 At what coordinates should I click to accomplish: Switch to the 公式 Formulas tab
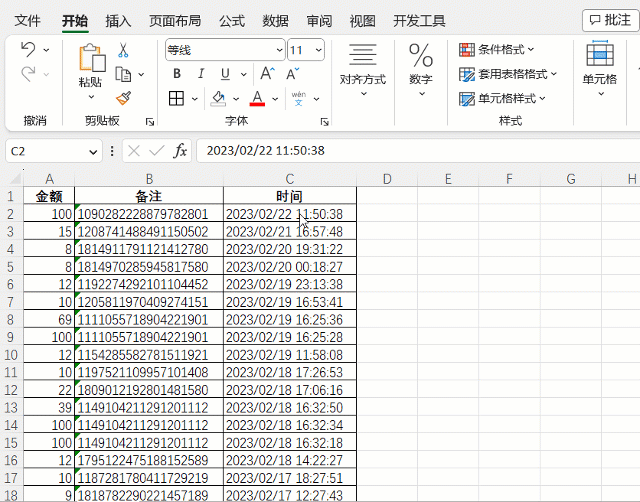232,20
